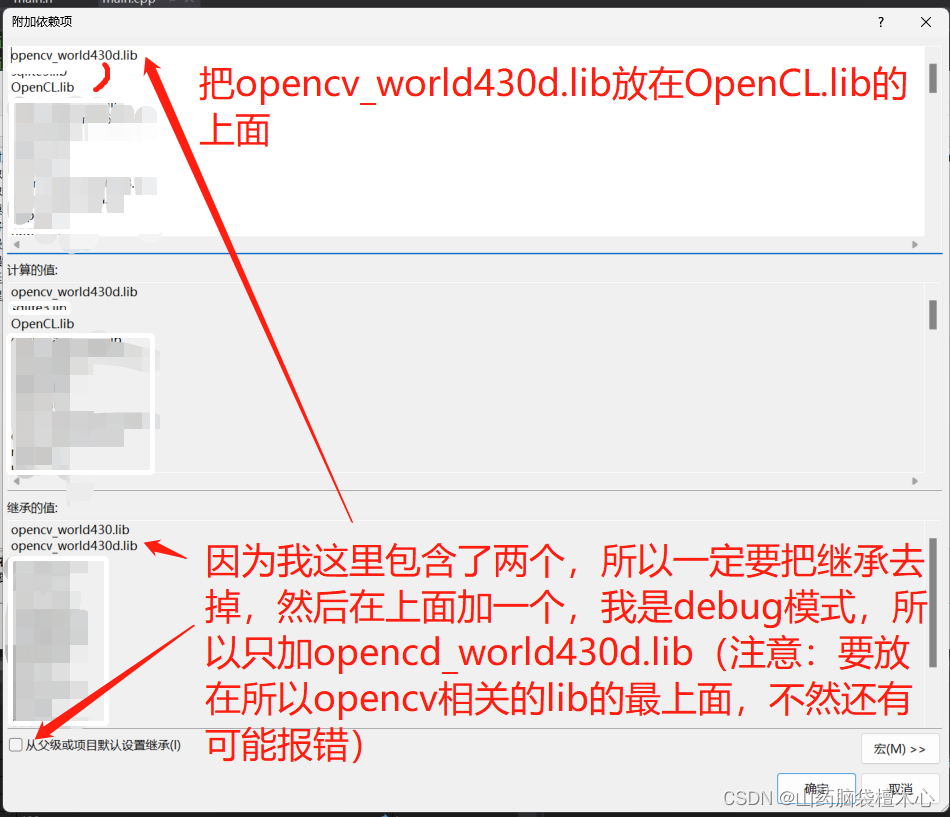Click opencv_world430d.lib under 计算的值
Screen dimensions: 950x817
[74, 292]
